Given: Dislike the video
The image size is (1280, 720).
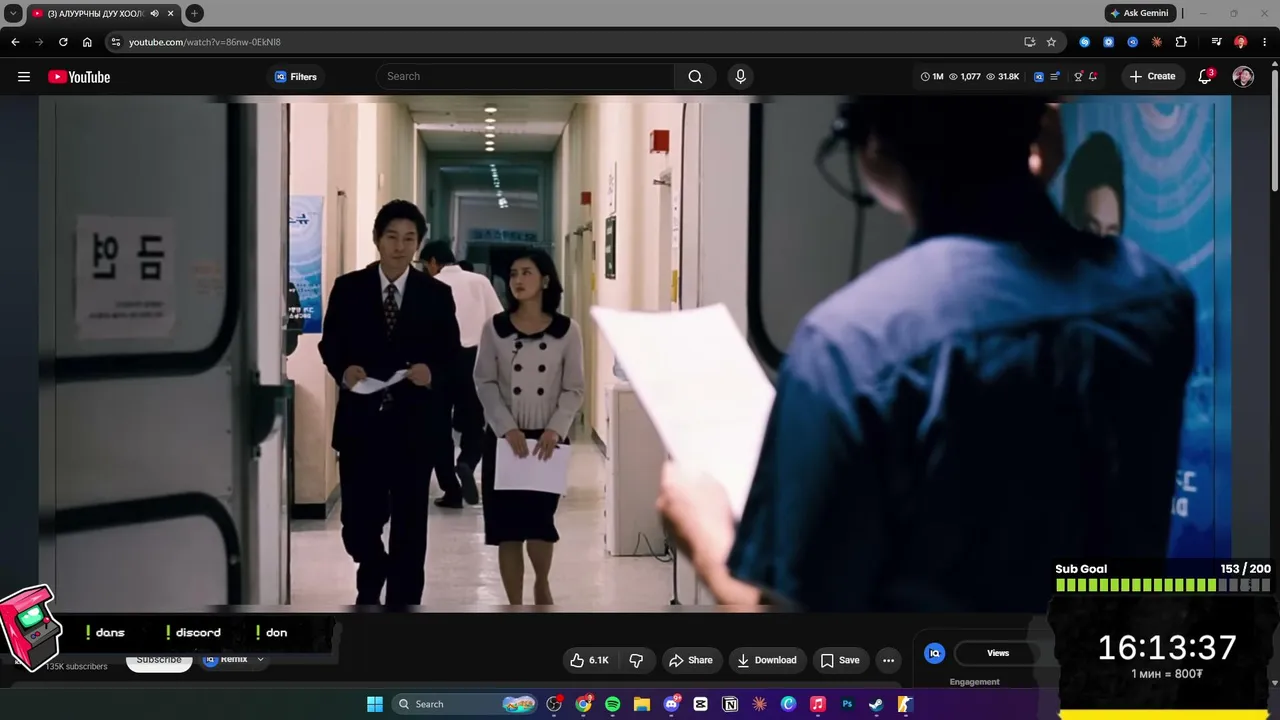Looking at the screenshot, I should tap(636, 660).
